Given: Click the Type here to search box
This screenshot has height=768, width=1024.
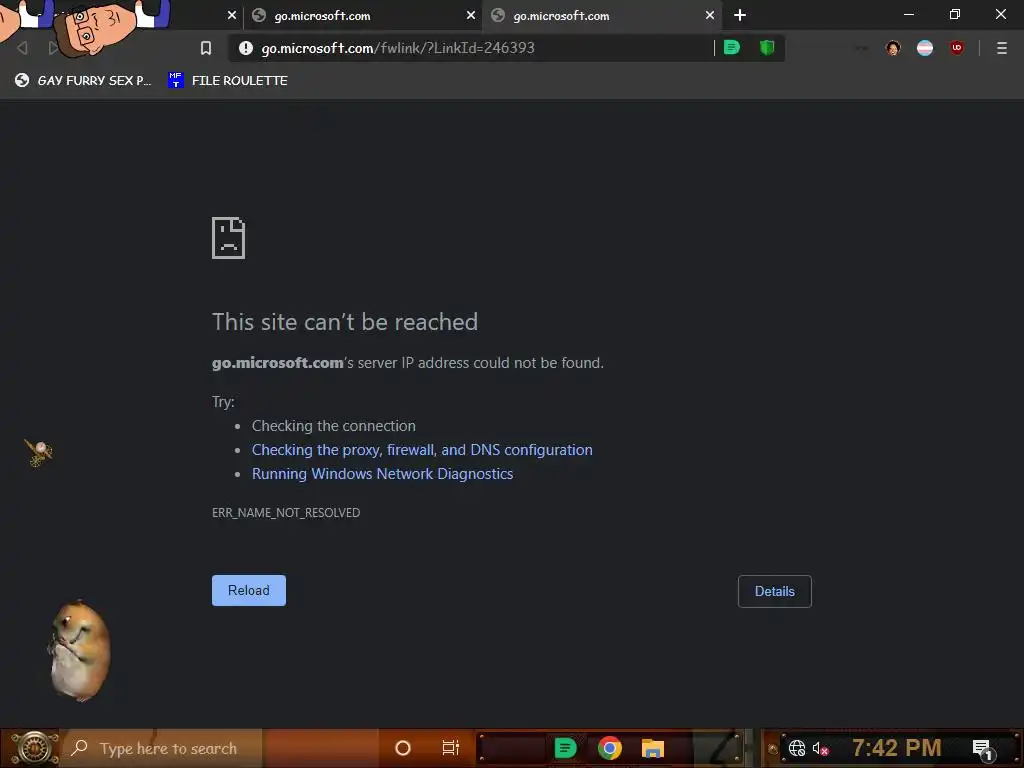Looking at the screenshot, I should [x=162, y=748].
